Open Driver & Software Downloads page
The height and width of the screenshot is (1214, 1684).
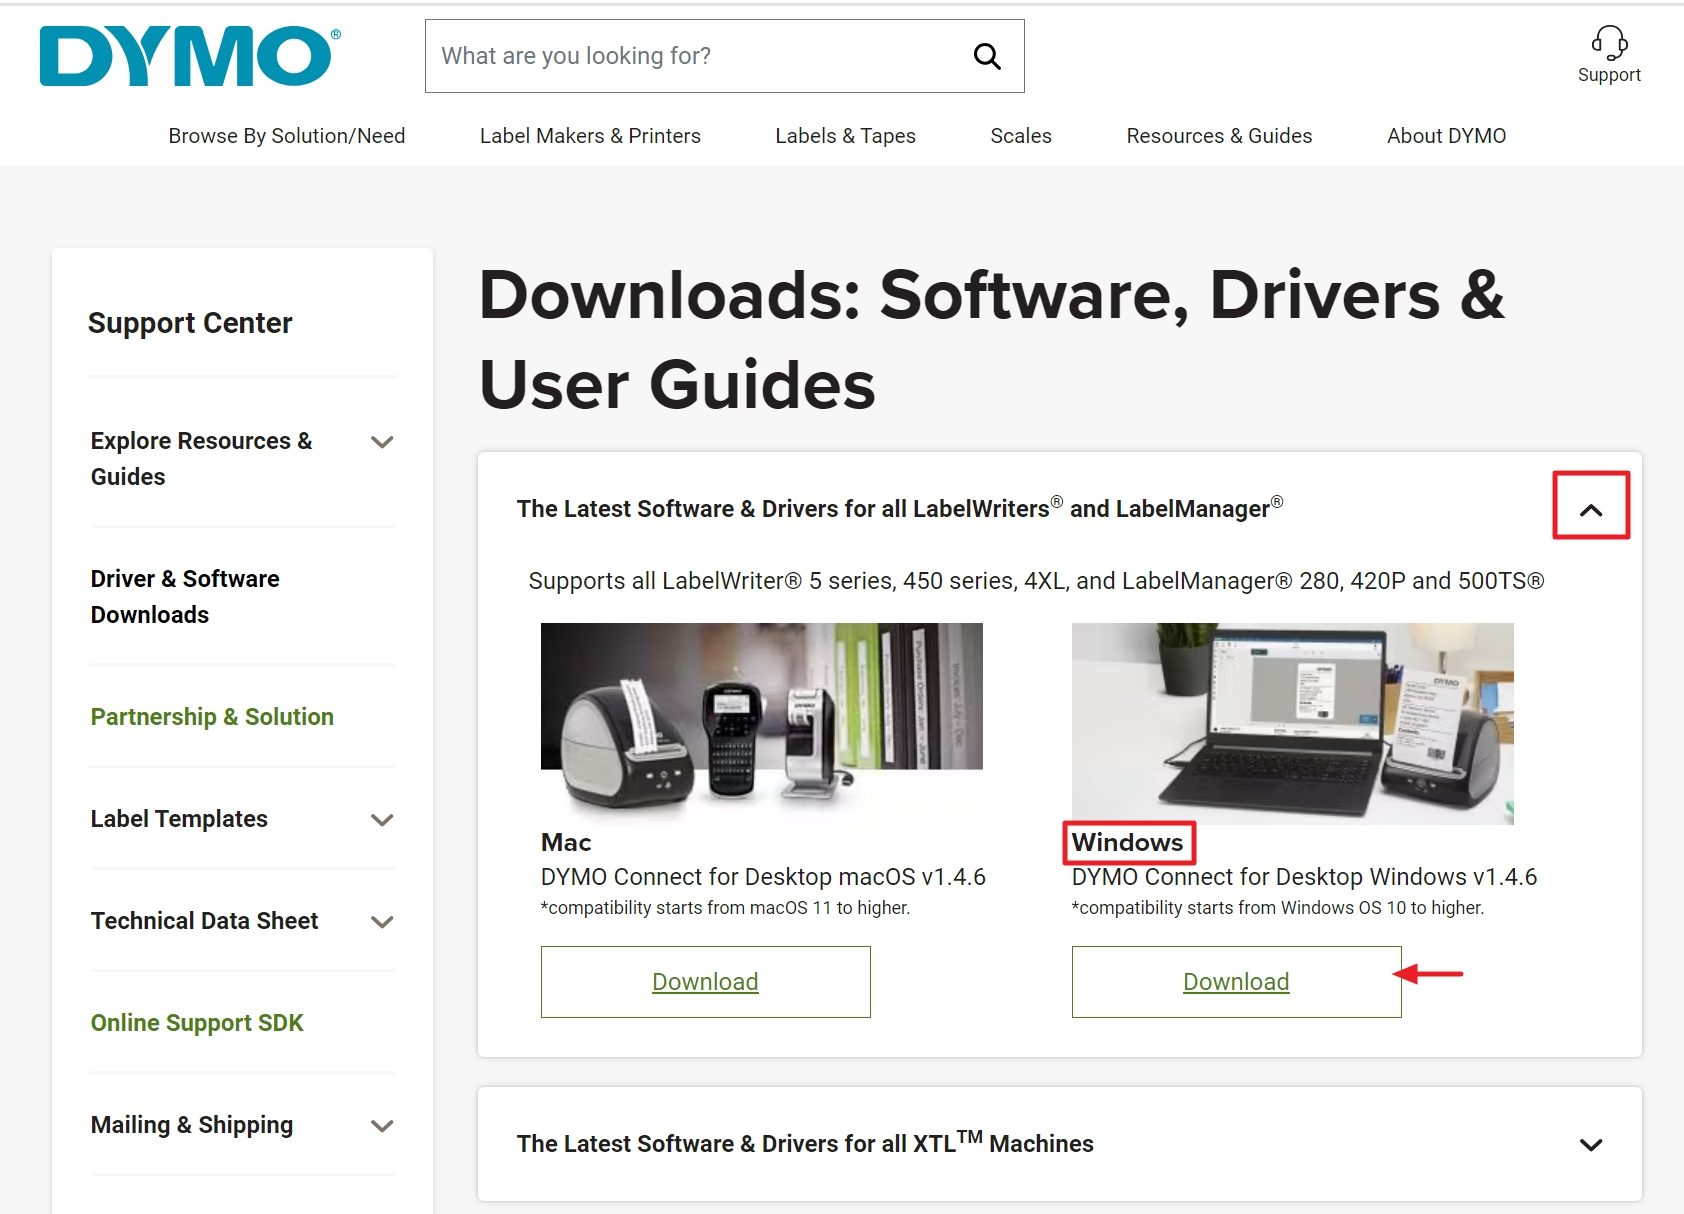click(185, 597)
